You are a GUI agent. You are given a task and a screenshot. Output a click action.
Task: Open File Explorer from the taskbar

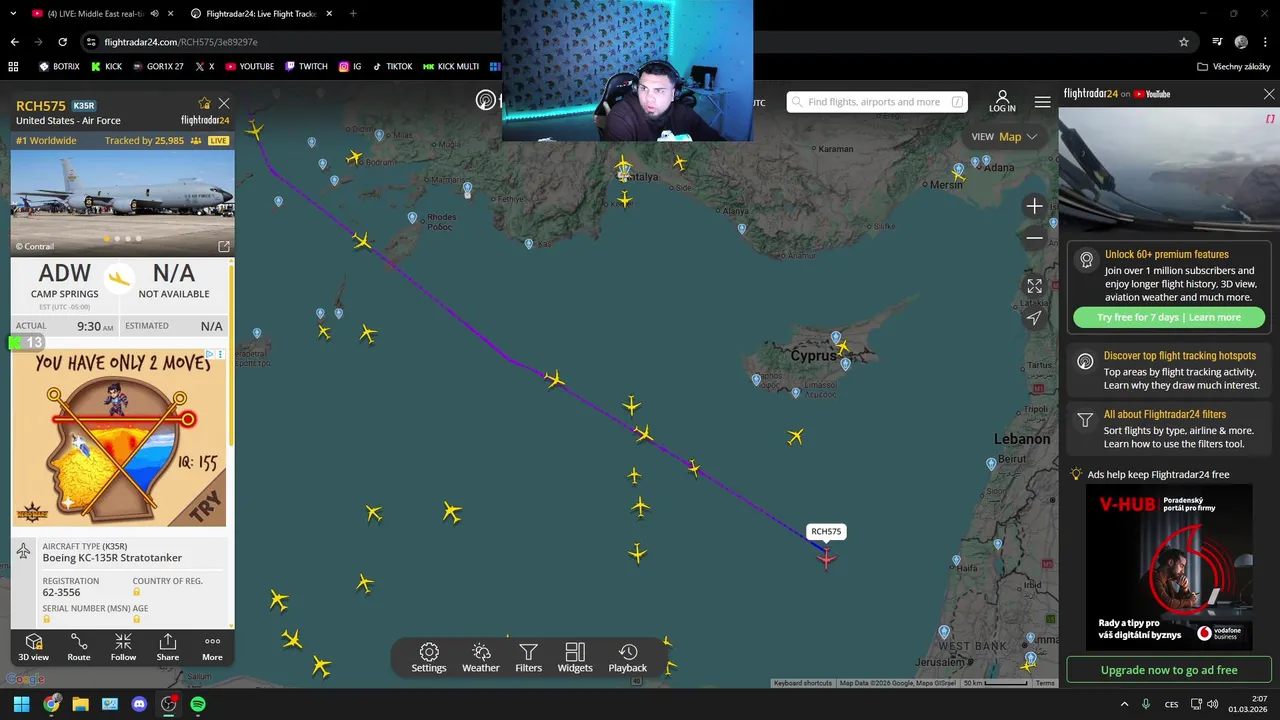[x=80, y=704]
